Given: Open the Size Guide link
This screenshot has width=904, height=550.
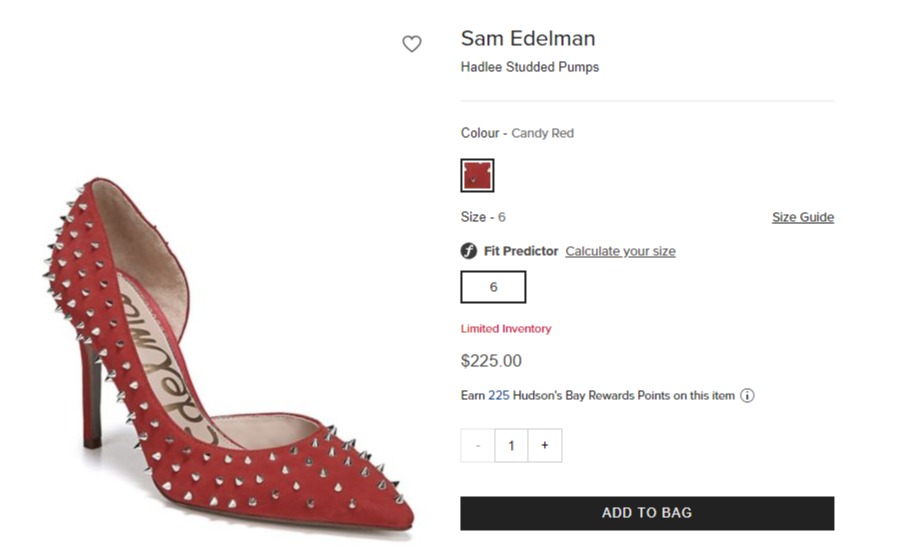Looking at the screenshot, I should (x=803, y=217).
